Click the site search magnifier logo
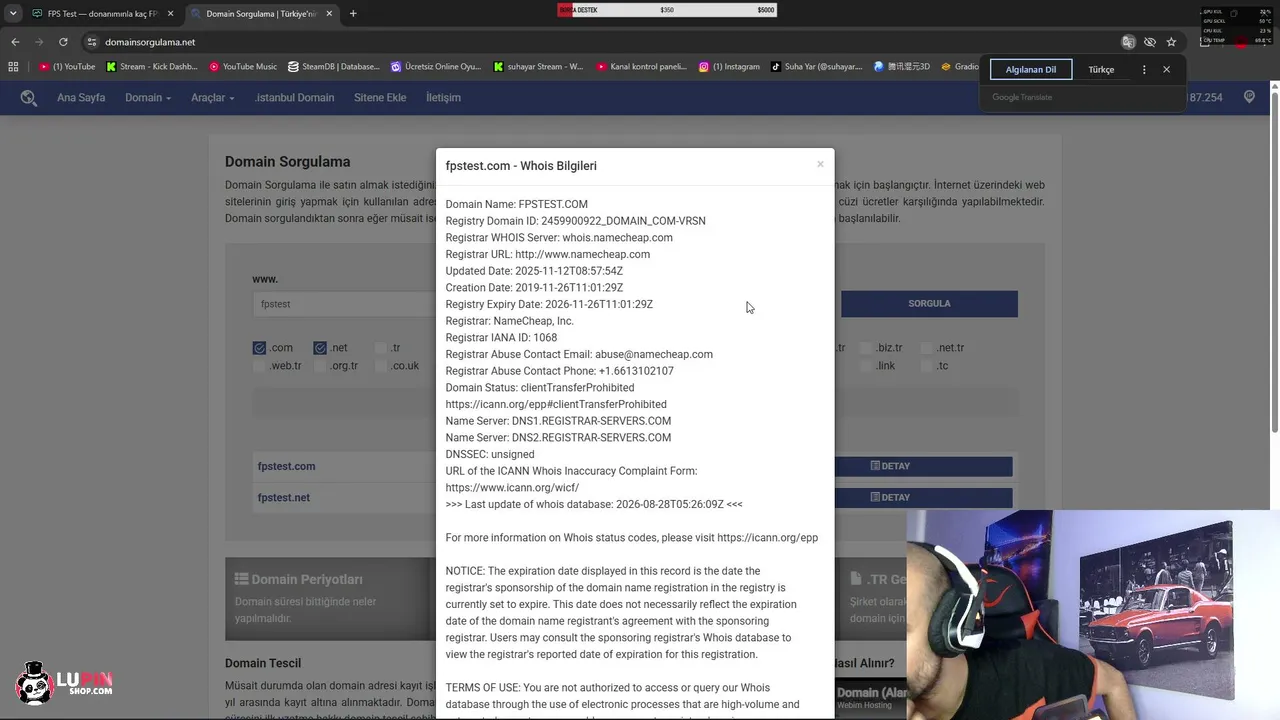 click(29, 97)
